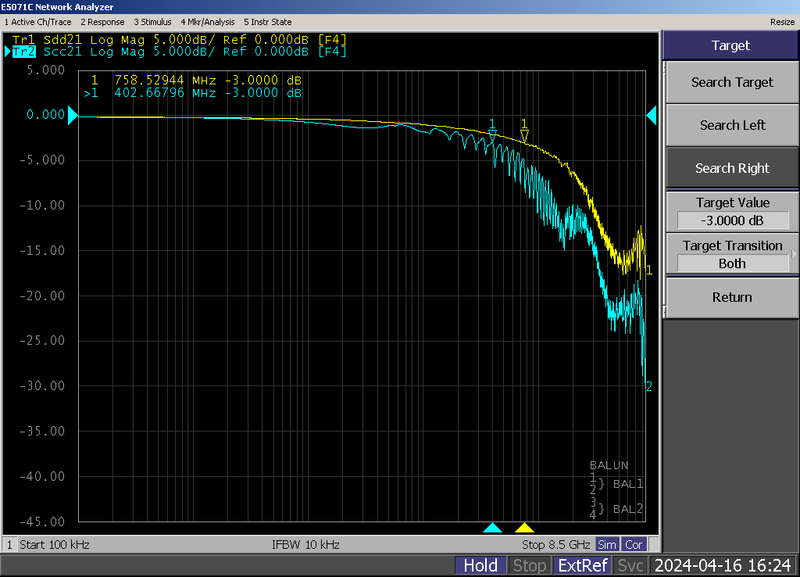
Task: Click the Sim simulation status indicator
Action: (x=608, y=544)
